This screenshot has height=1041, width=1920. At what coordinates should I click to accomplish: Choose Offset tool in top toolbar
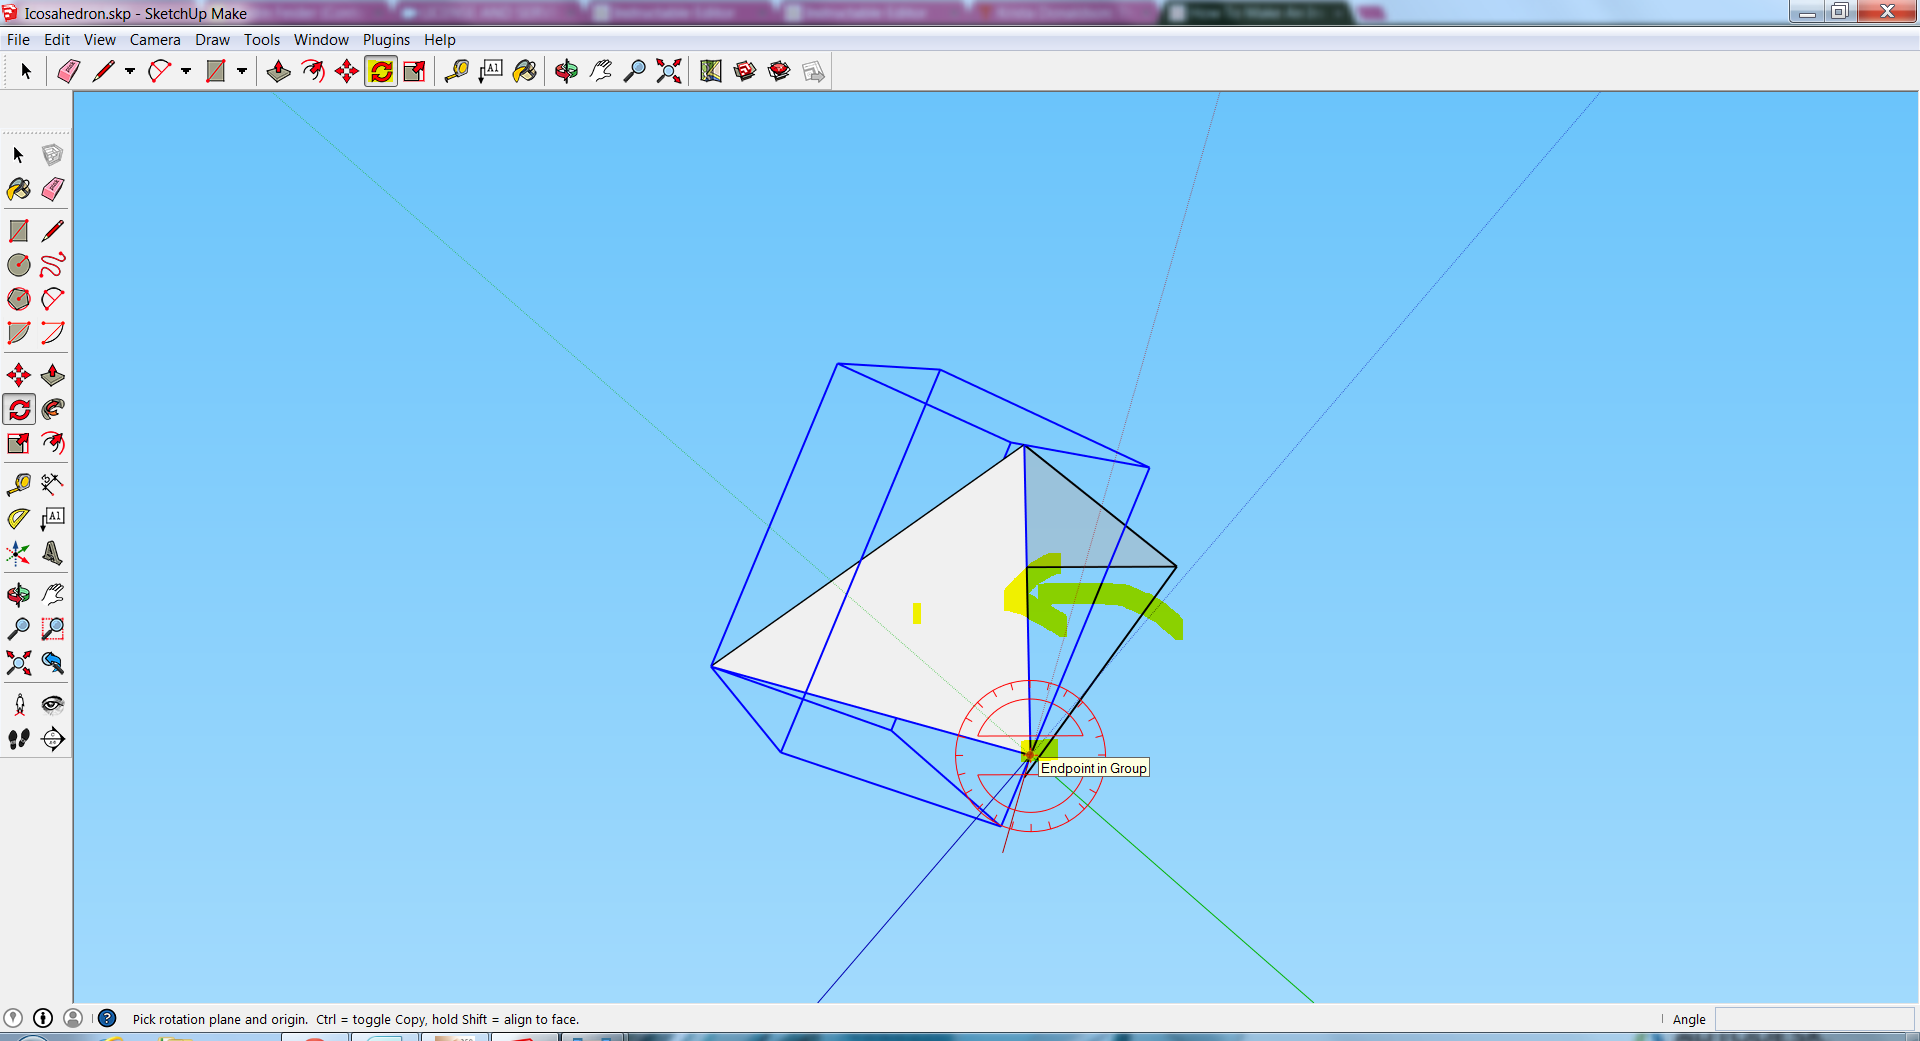click(313, 71)
